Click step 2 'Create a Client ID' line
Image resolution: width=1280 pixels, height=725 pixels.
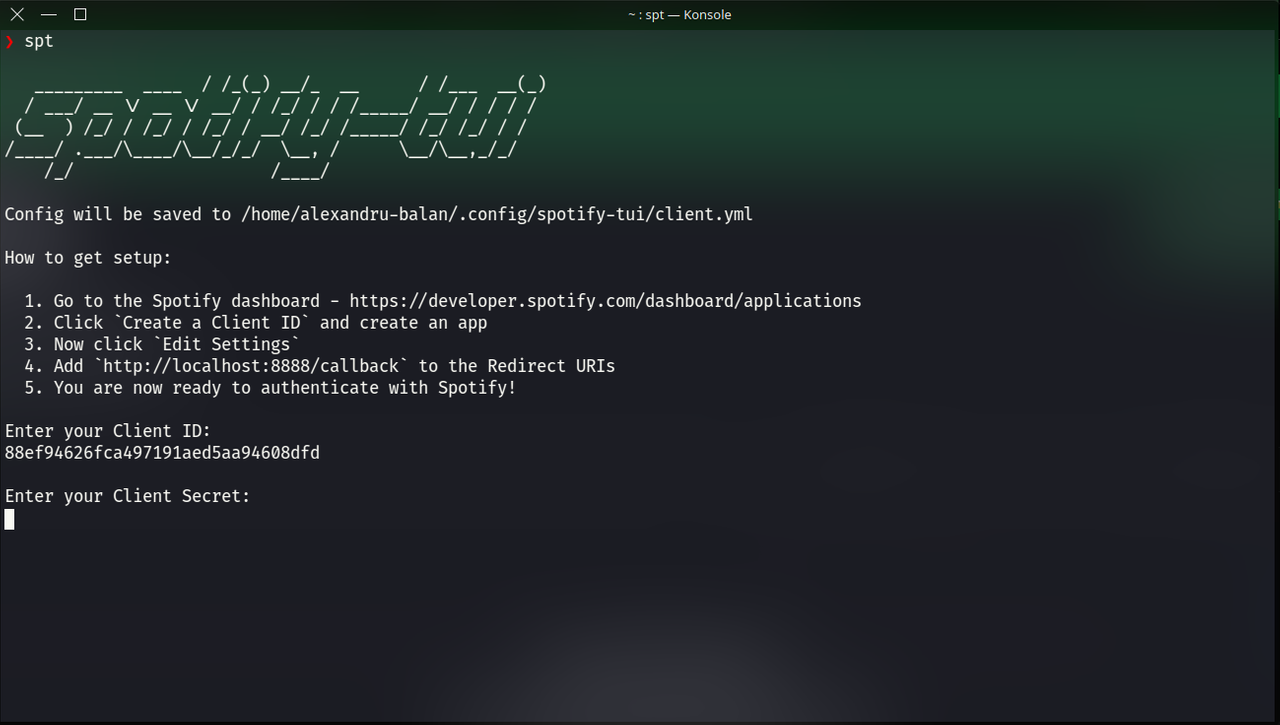257,323
